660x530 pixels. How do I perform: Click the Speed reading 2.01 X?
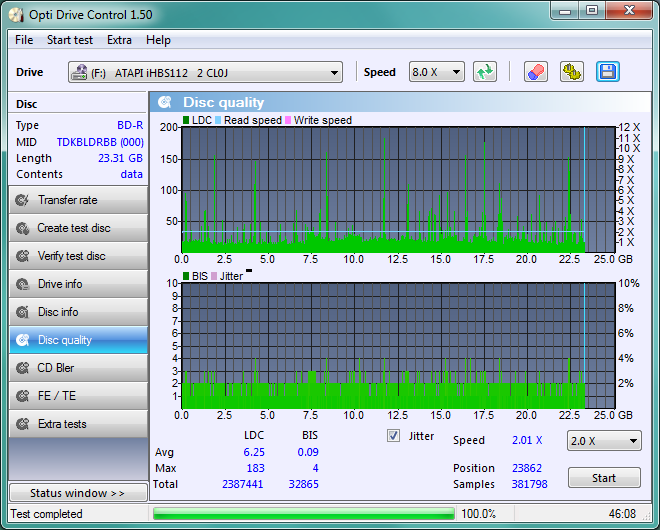point(527,440)
